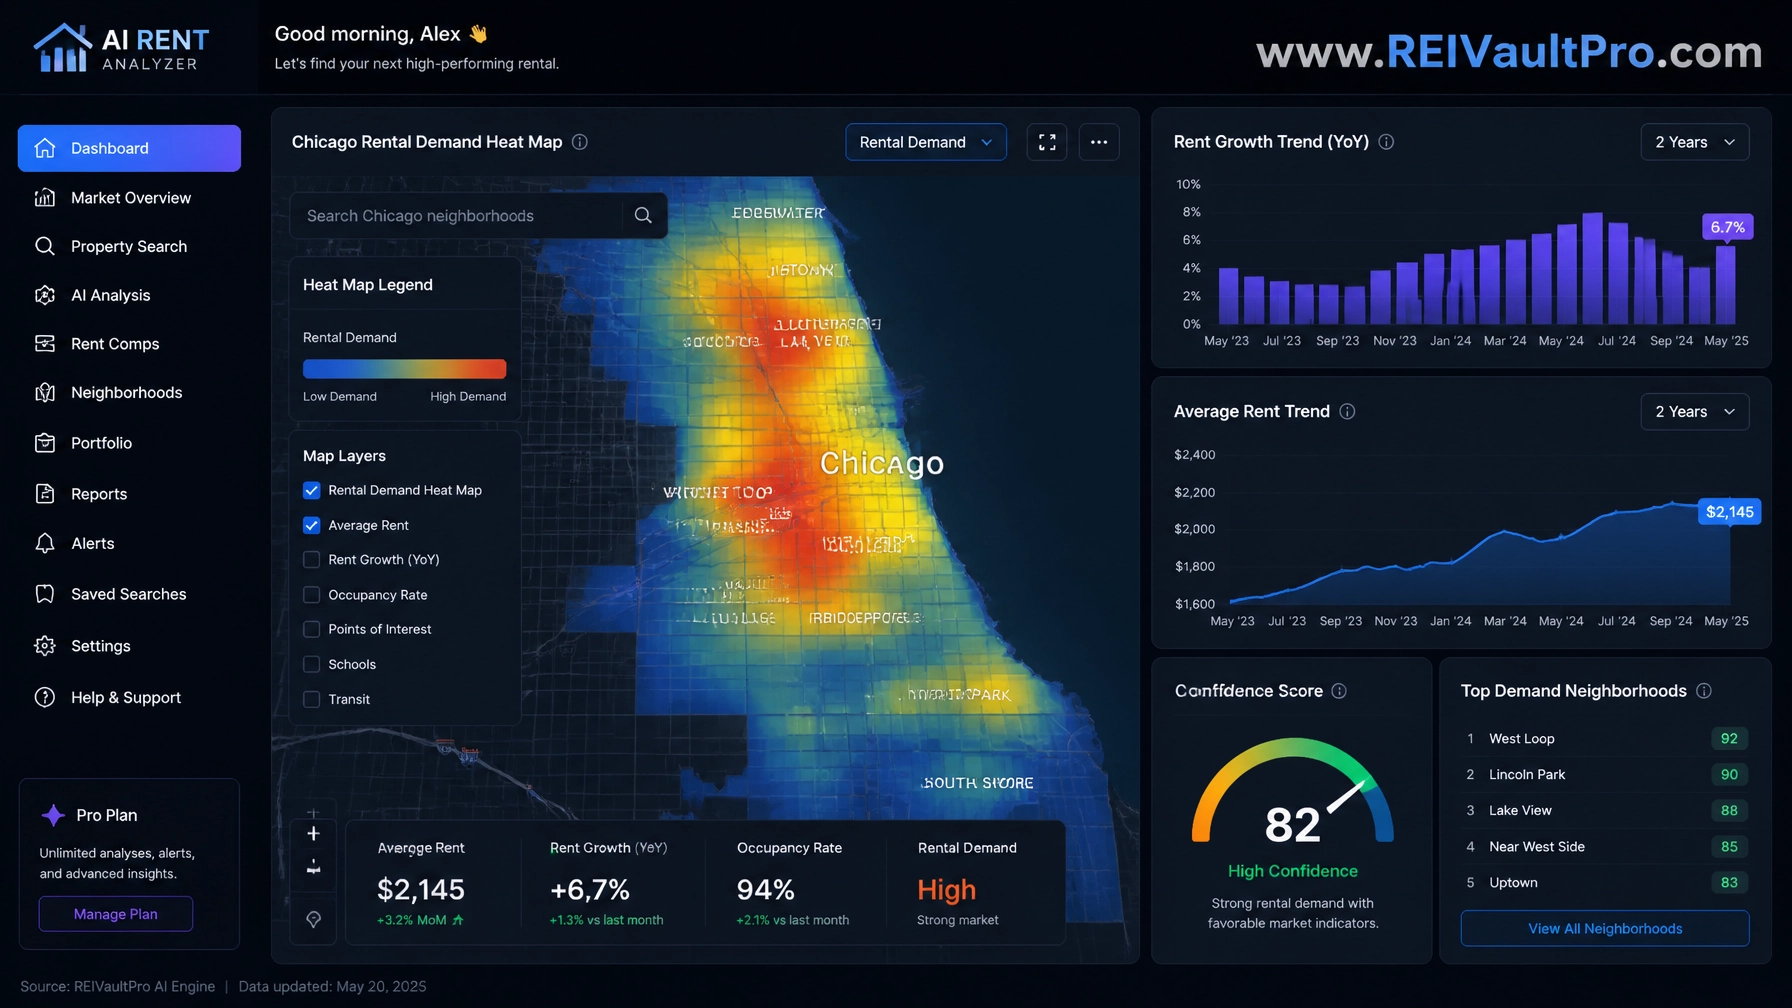This screenshot has height=1008, width=1792.
Task: Click the neighborhood search magnifier icon
Action: tap(643, 216)
